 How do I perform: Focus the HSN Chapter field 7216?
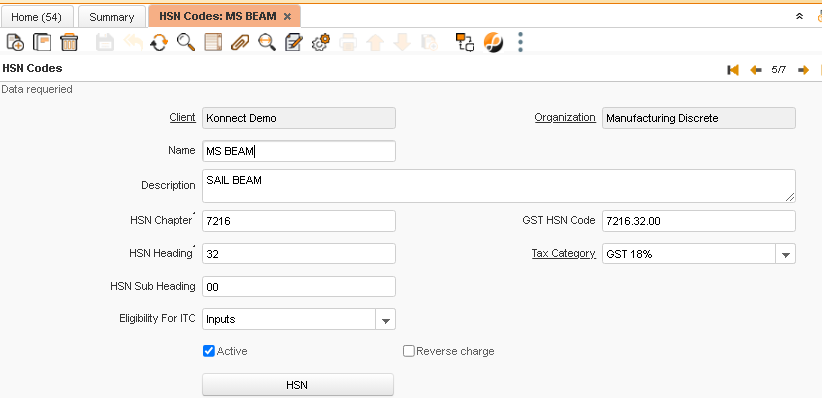click(x=299, y=221)
